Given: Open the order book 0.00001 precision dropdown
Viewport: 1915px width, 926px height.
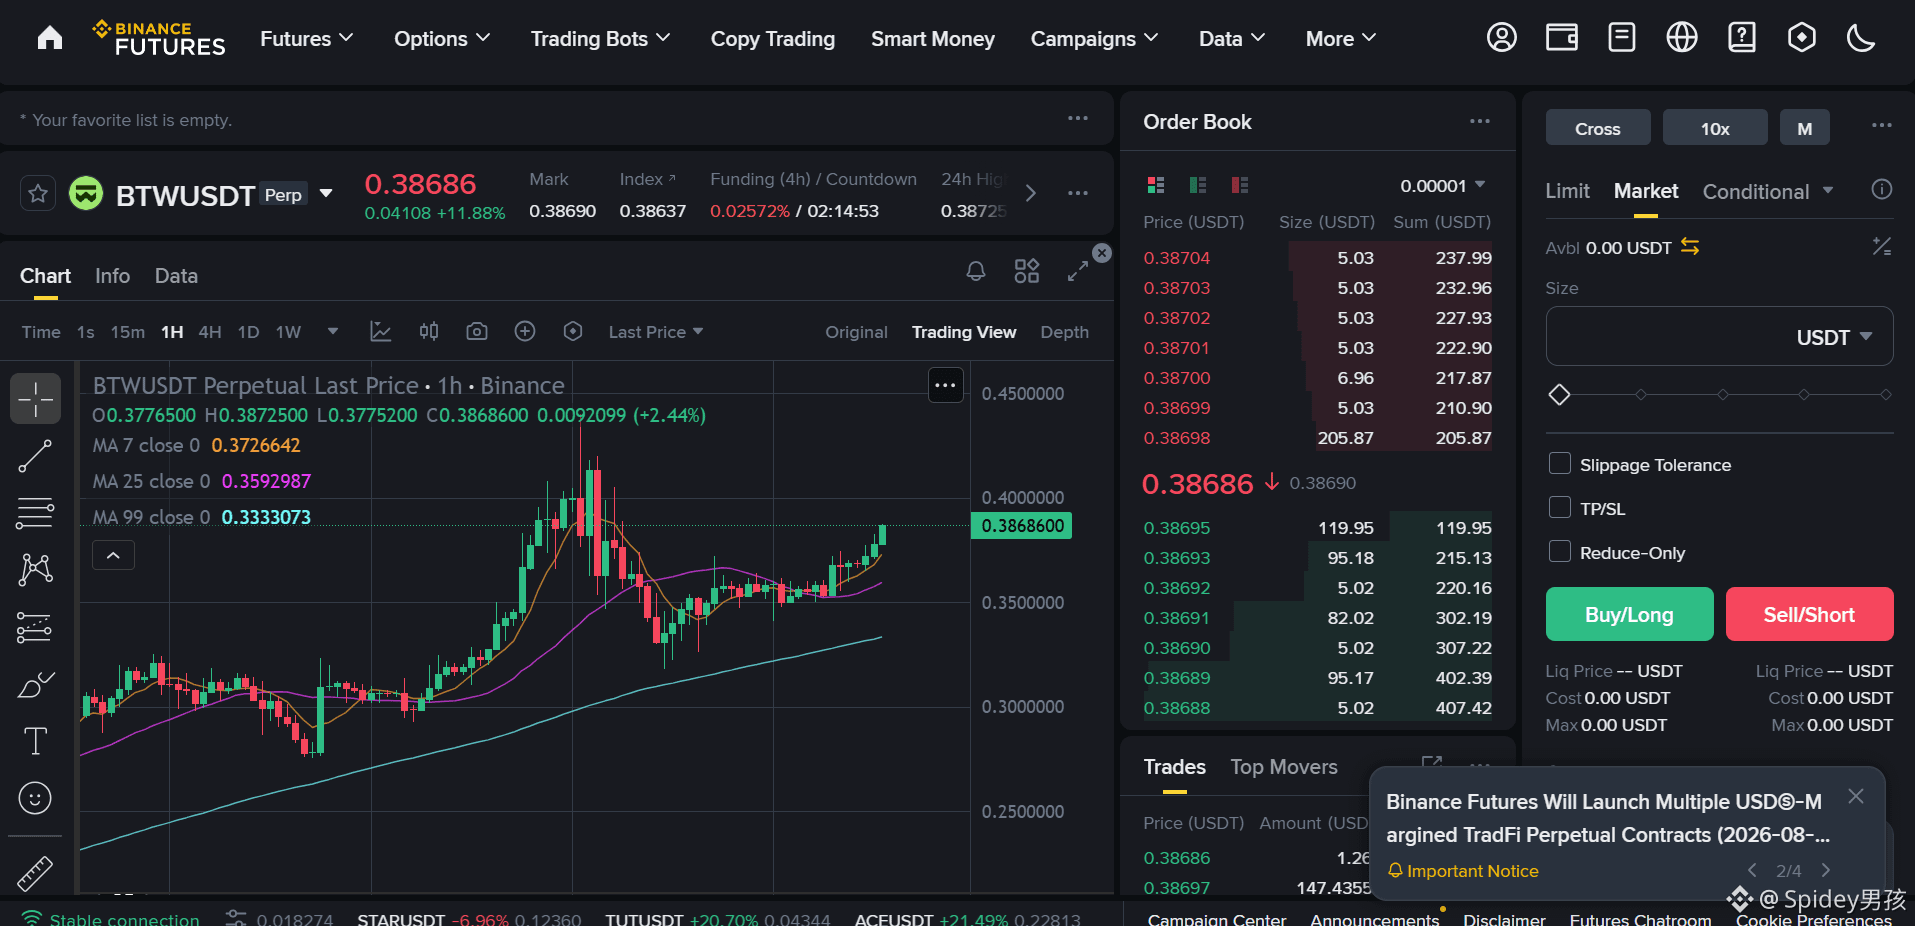Looking at the screenshot, I should 1442,185.
